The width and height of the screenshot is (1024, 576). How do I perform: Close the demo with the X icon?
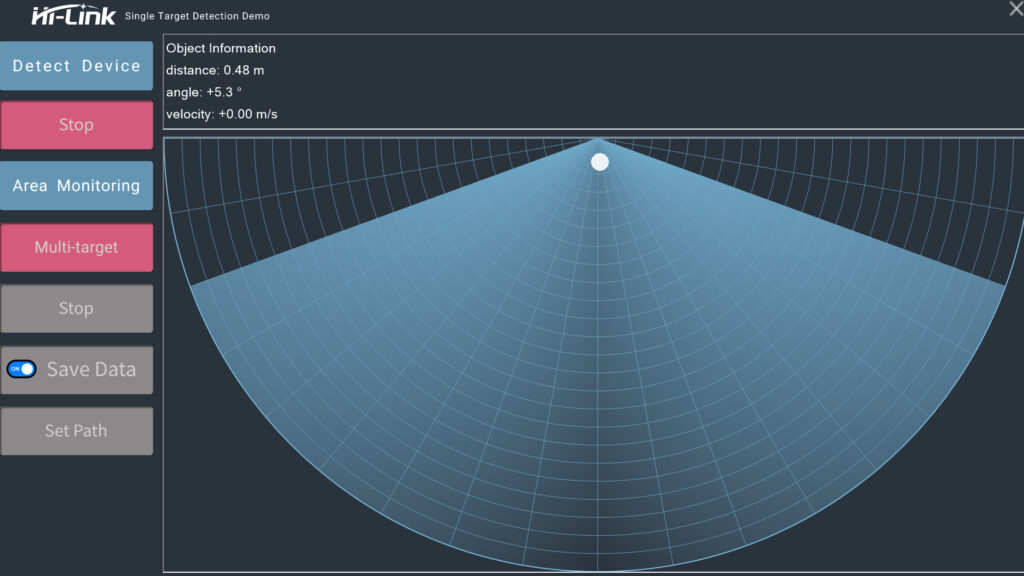(x=1015, y=9)
